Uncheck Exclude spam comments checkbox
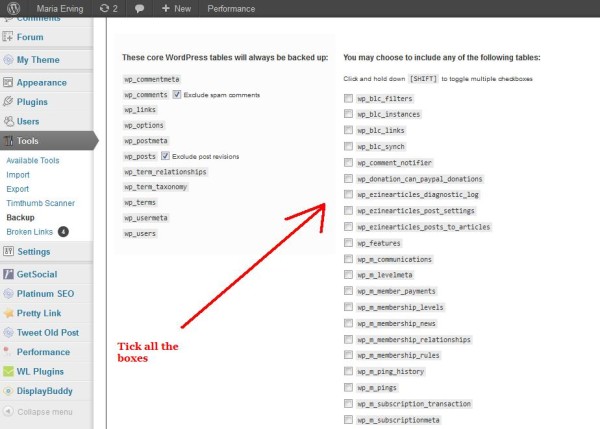 click(x=176, y=94)
